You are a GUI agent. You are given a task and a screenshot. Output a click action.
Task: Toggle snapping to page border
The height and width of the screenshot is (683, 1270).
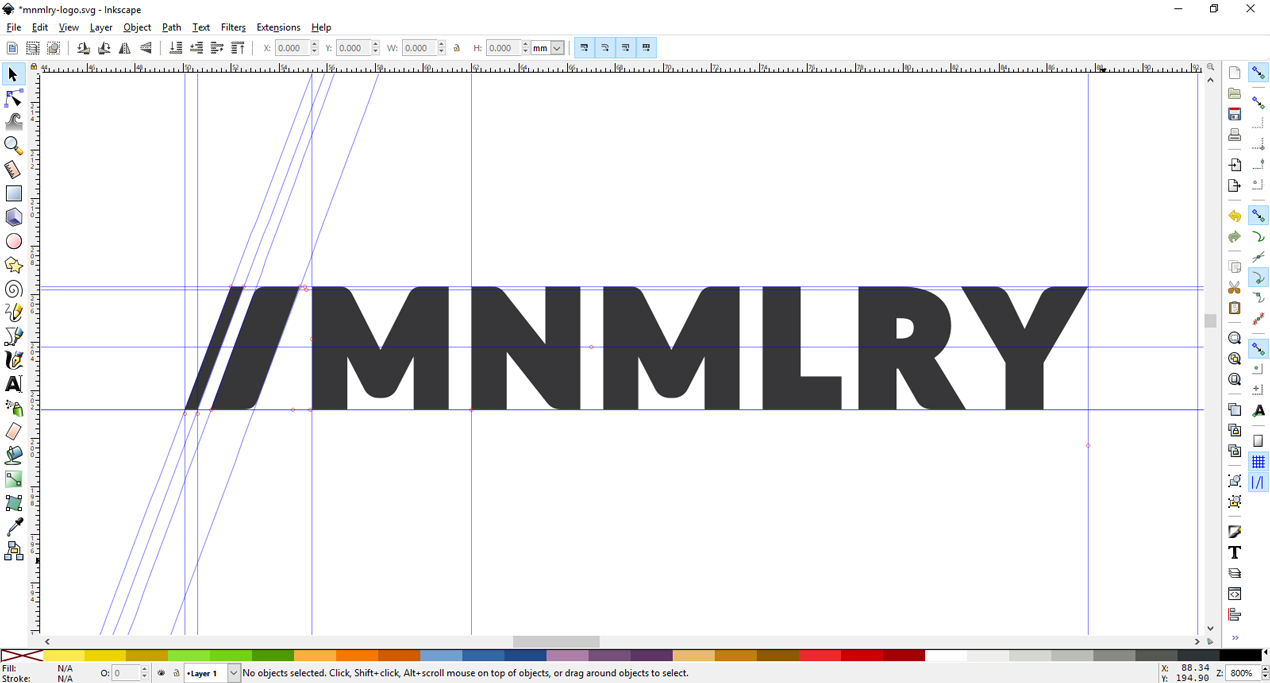pos(1258,441)
